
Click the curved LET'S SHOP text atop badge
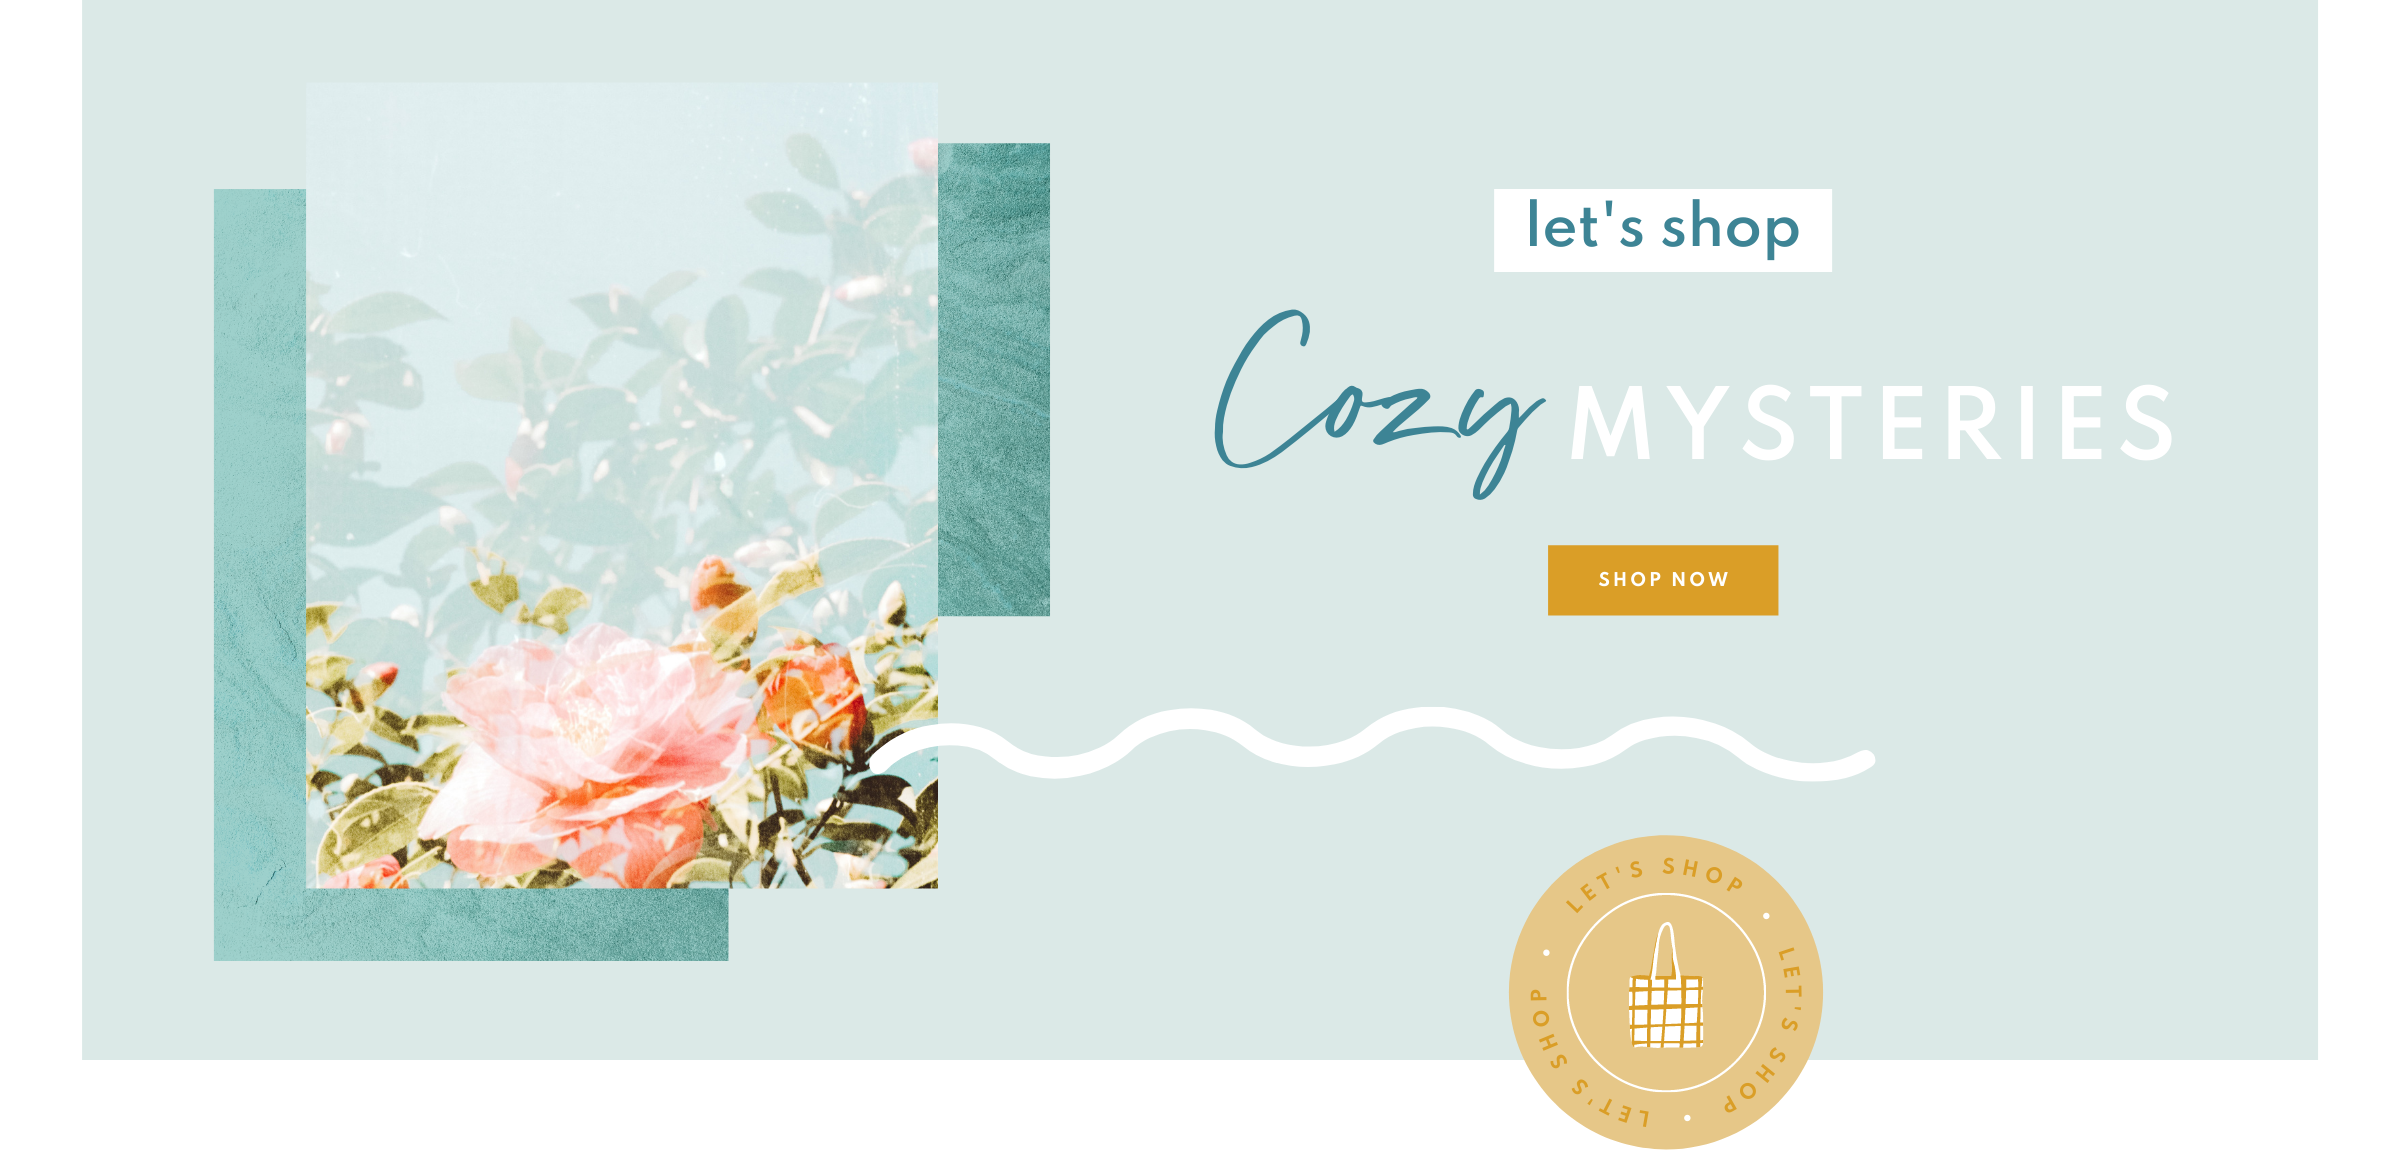click(x=1655, y=880)
